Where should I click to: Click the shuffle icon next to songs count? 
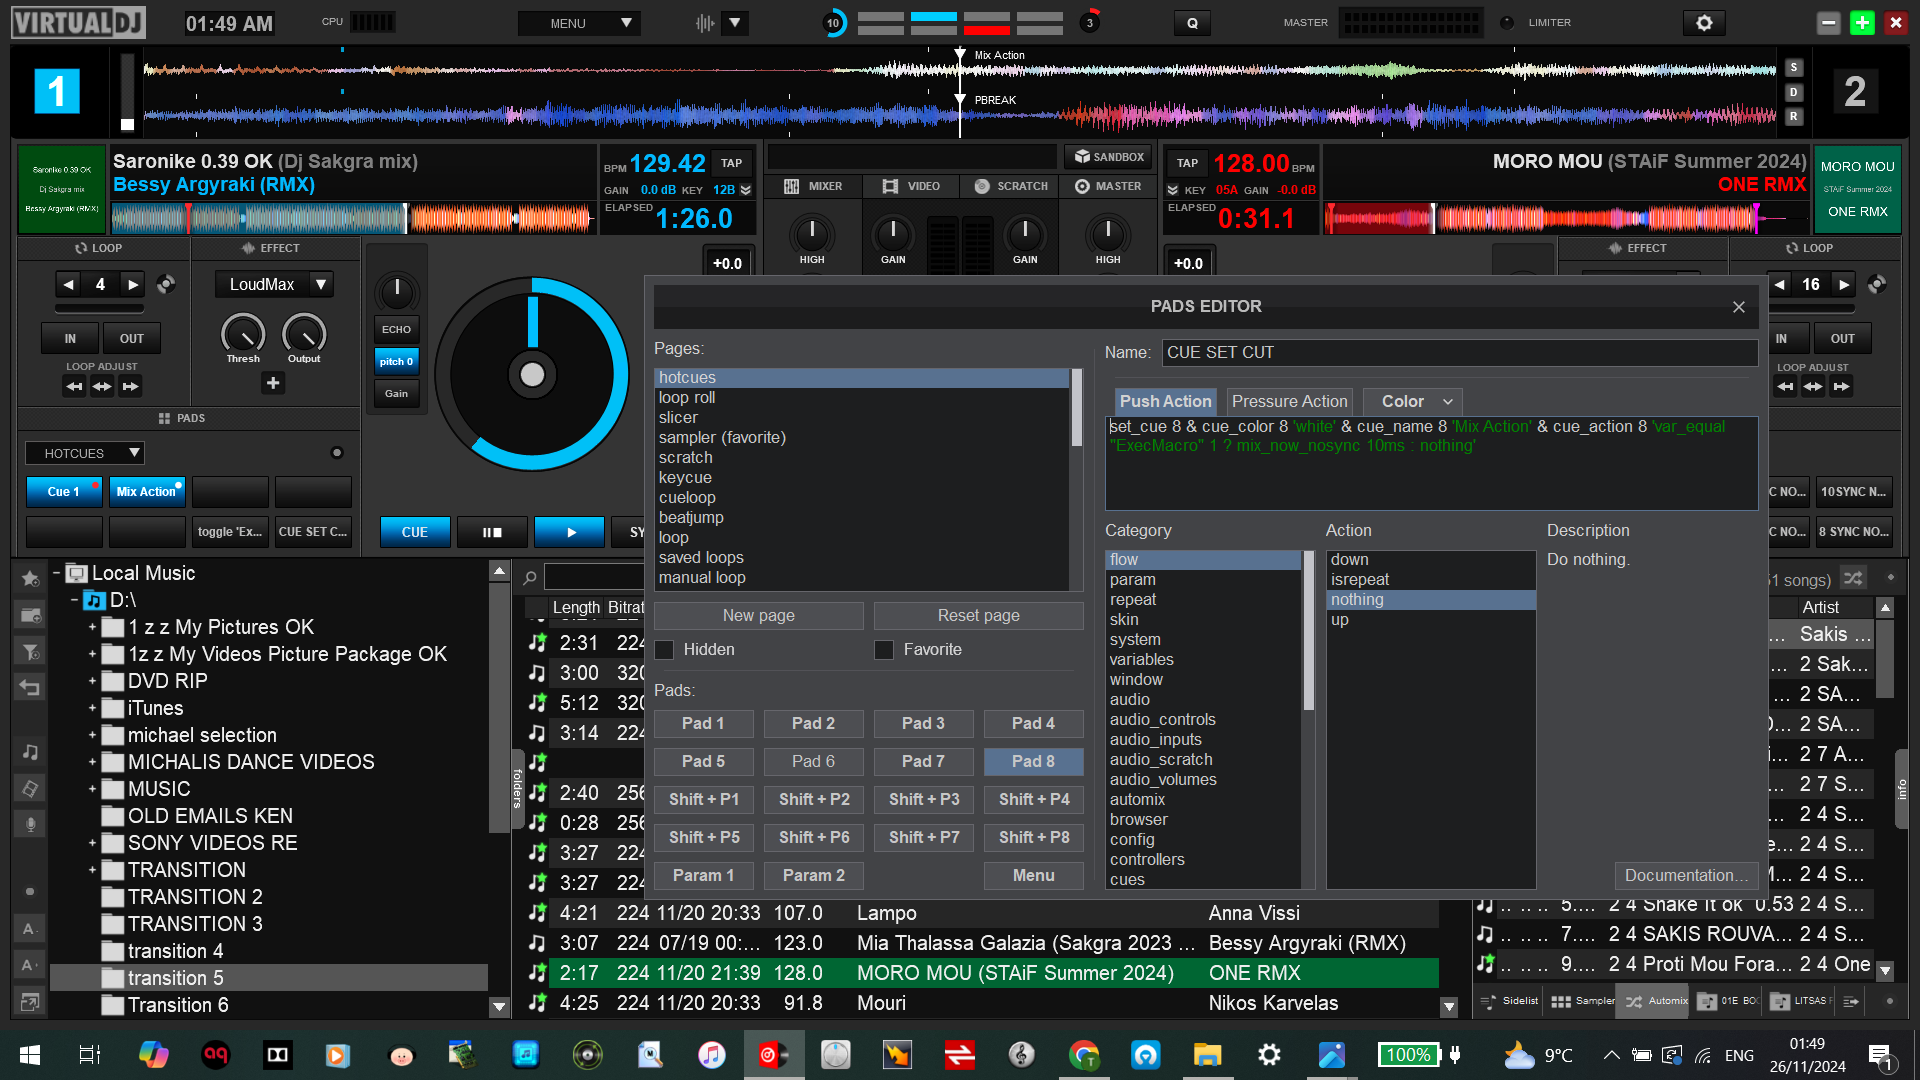click(x=1853, y=579)
